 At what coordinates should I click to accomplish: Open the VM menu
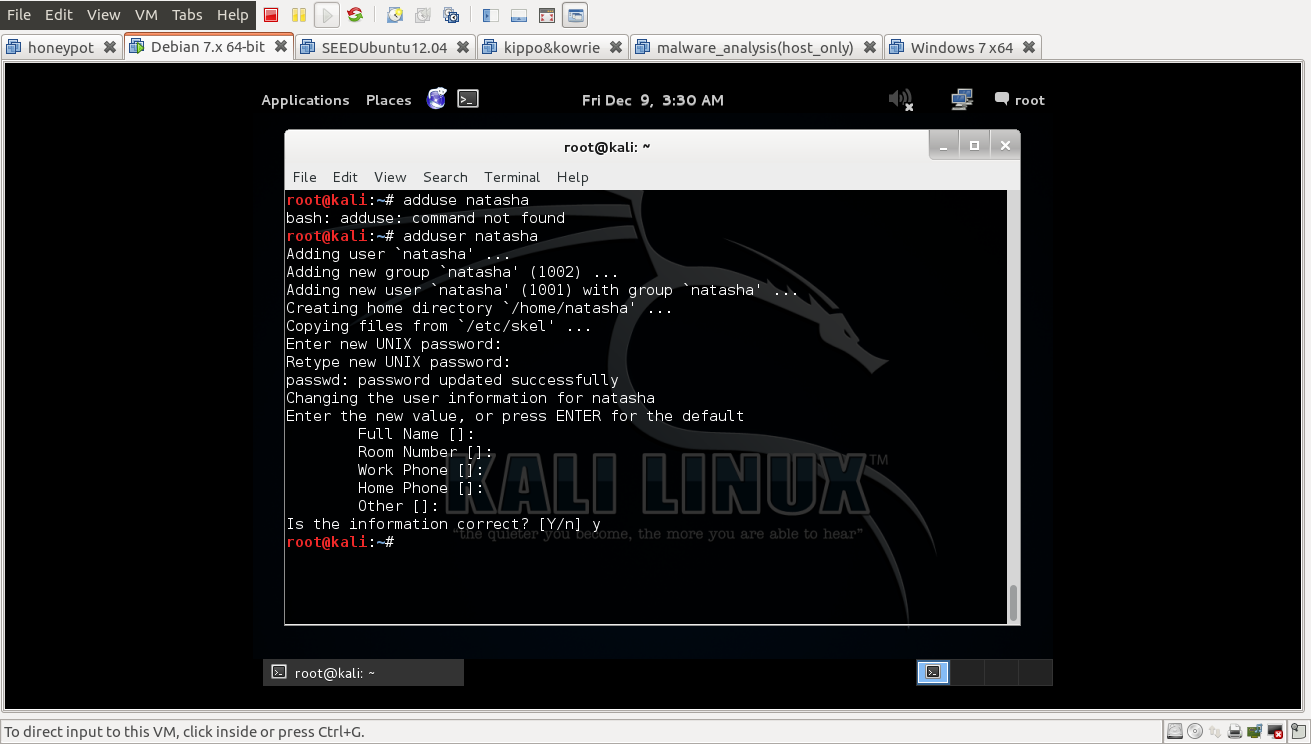(146, 15)
